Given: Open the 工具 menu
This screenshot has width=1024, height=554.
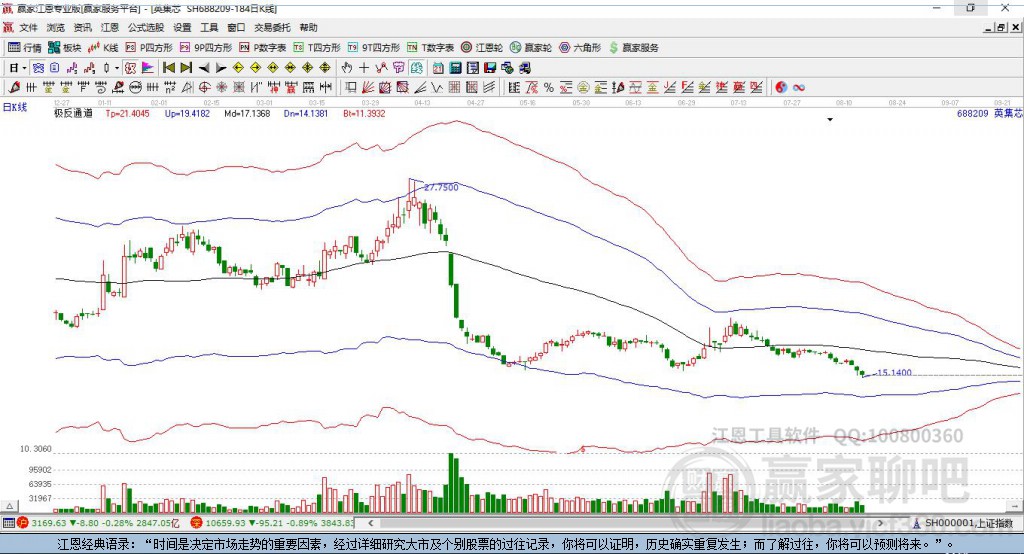Looking at the screenshot, I should point(209,27).
